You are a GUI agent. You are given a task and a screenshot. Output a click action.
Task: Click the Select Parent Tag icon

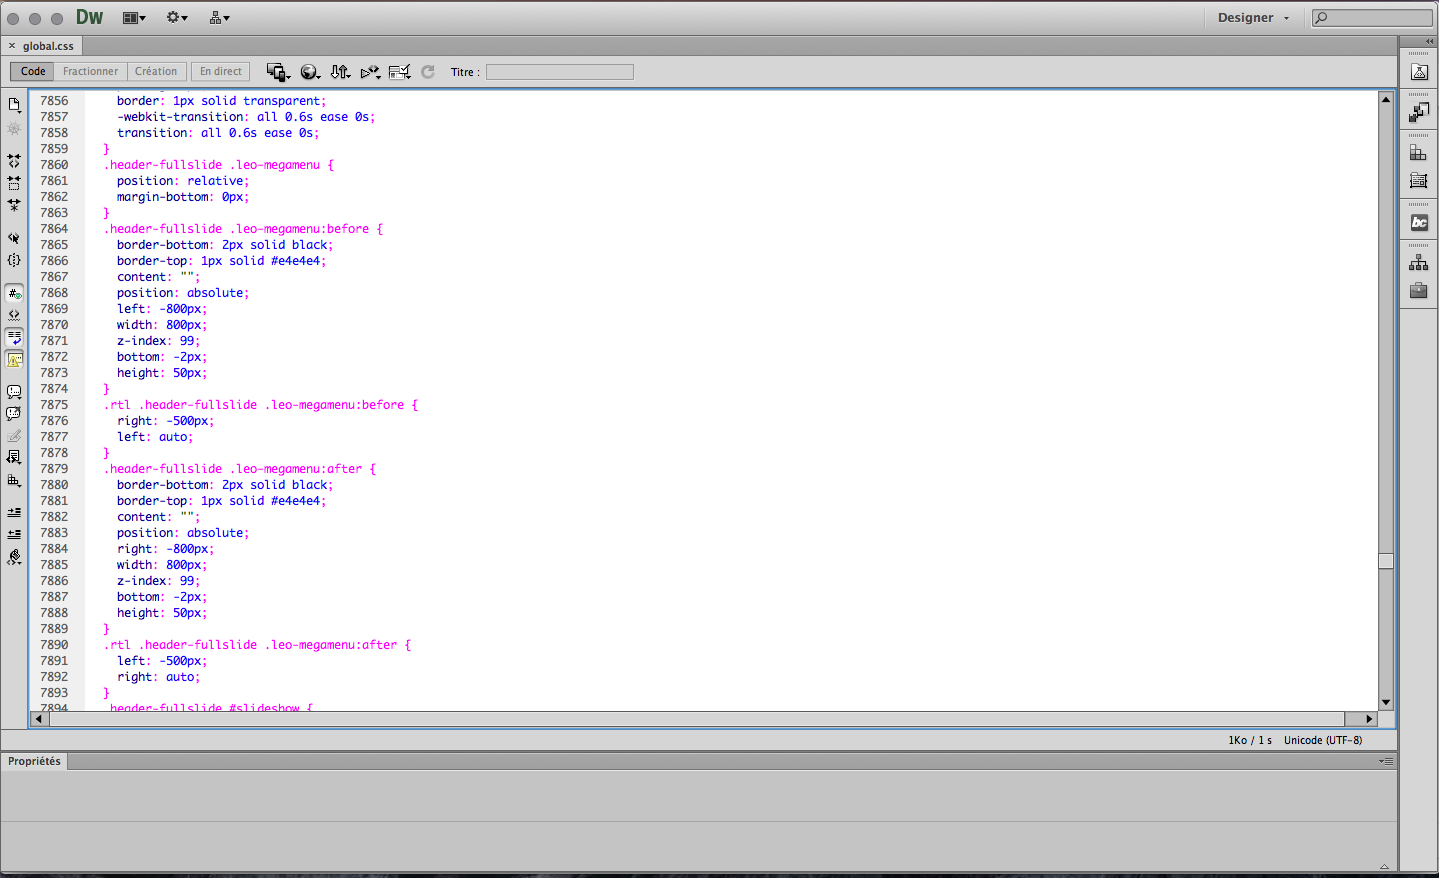(x=14, y=238)
